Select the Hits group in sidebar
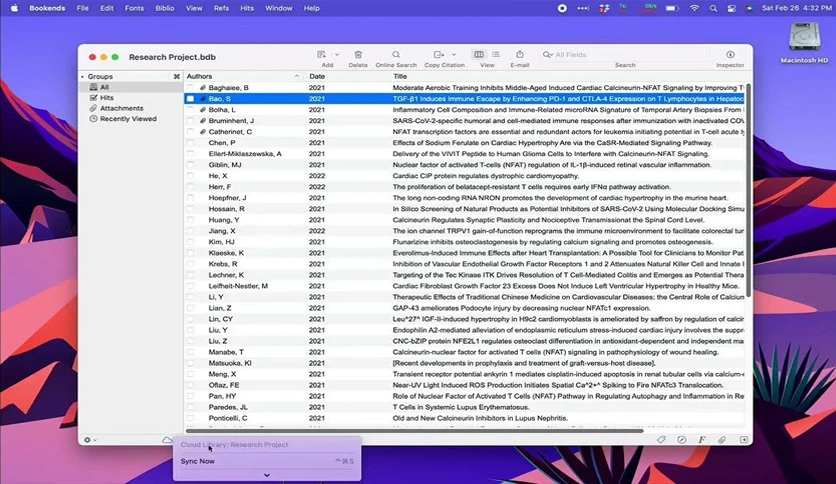 [131, 98]
